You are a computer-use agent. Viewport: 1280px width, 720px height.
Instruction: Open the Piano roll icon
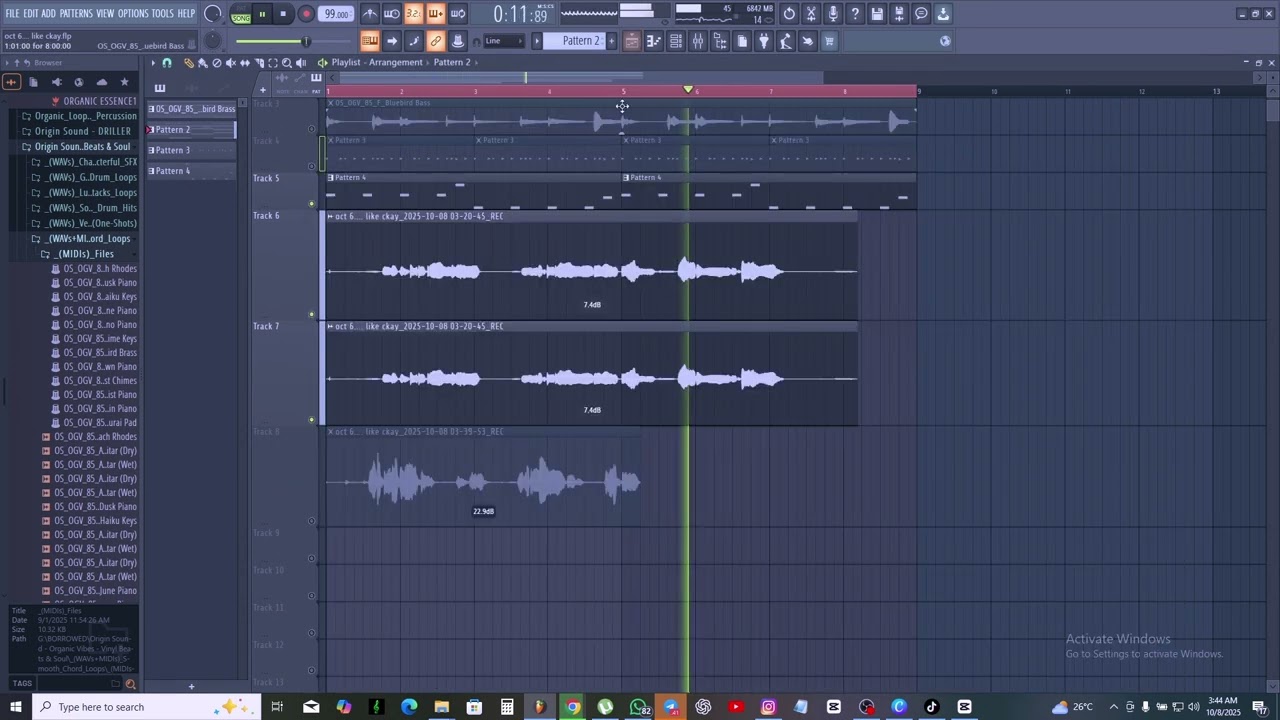click(x=654, y=41)
